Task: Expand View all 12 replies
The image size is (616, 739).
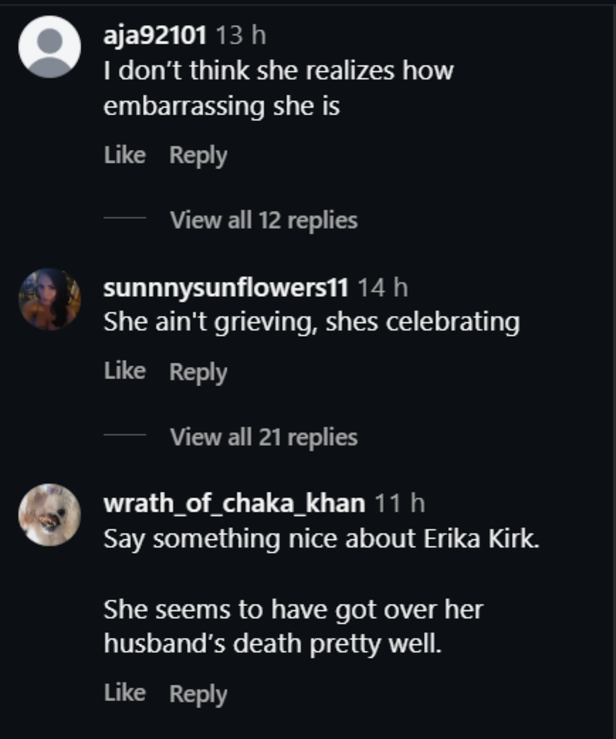Action: [263, 220]
